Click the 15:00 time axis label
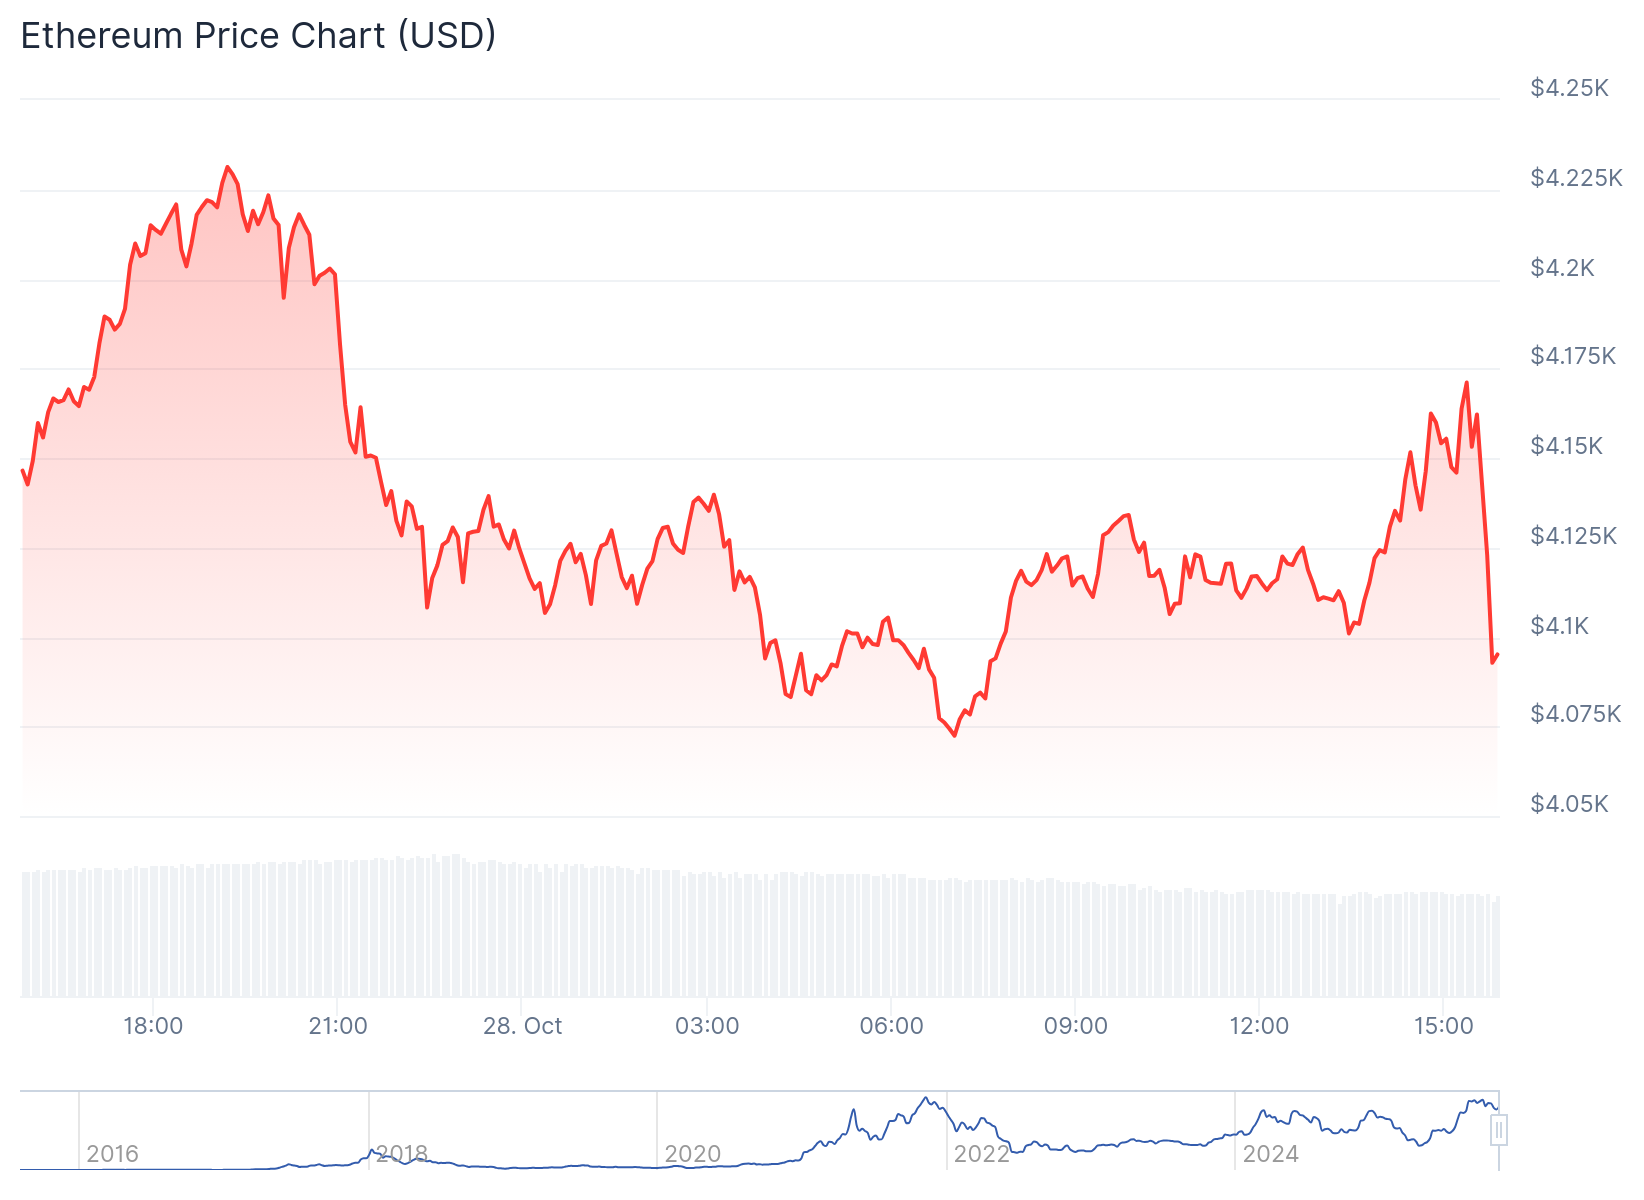The height and width of the screenshot is (1200, 1644). coord(1443,1026)
